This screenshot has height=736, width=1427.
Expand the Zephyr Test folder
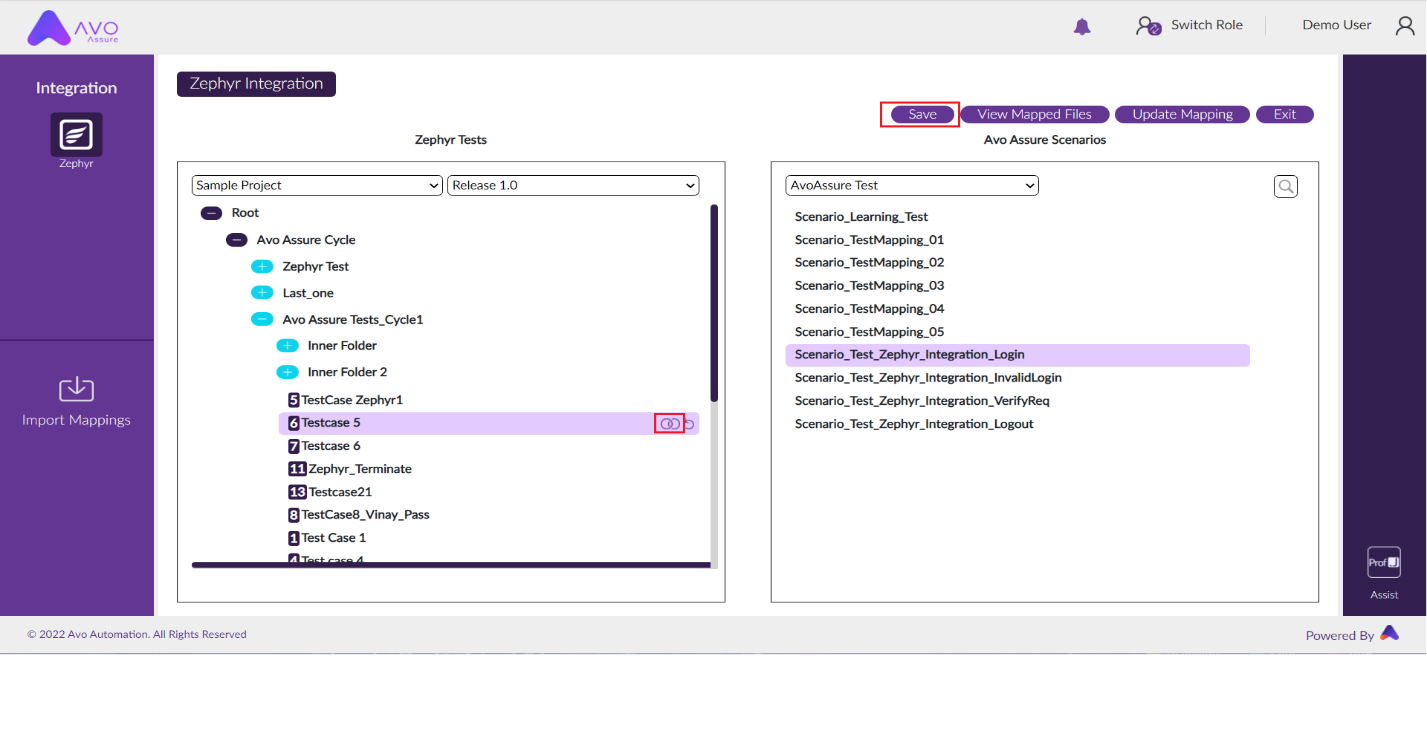[262, 267]
